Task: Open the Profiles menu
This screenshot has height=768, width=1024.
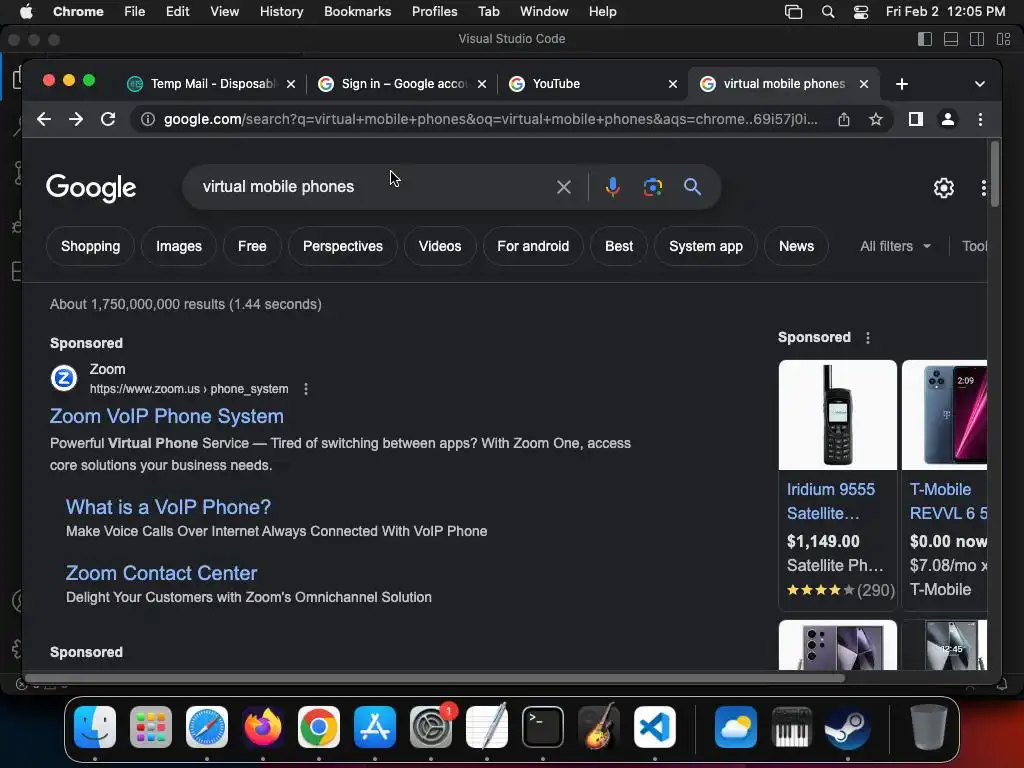Action: point(434,12)
